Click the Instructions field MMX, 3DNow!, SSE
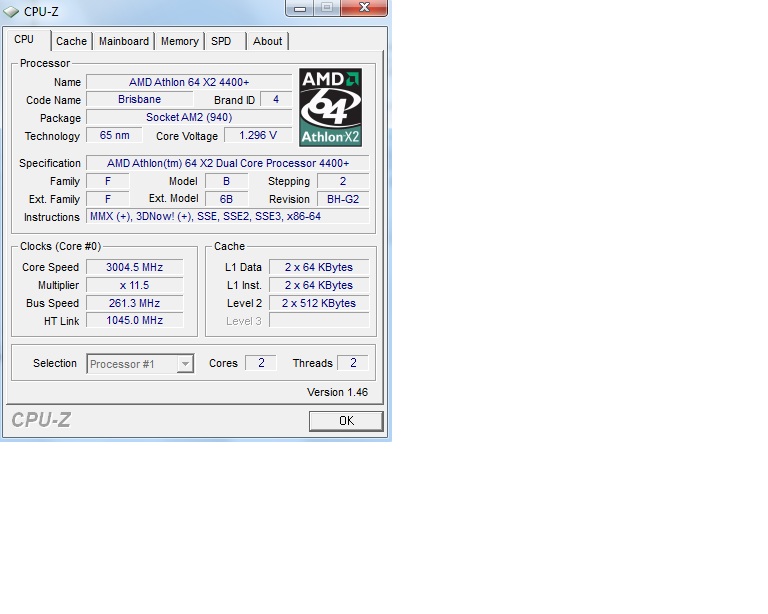The height and width of the screenshot is (614, 768). tap(228, 216)
